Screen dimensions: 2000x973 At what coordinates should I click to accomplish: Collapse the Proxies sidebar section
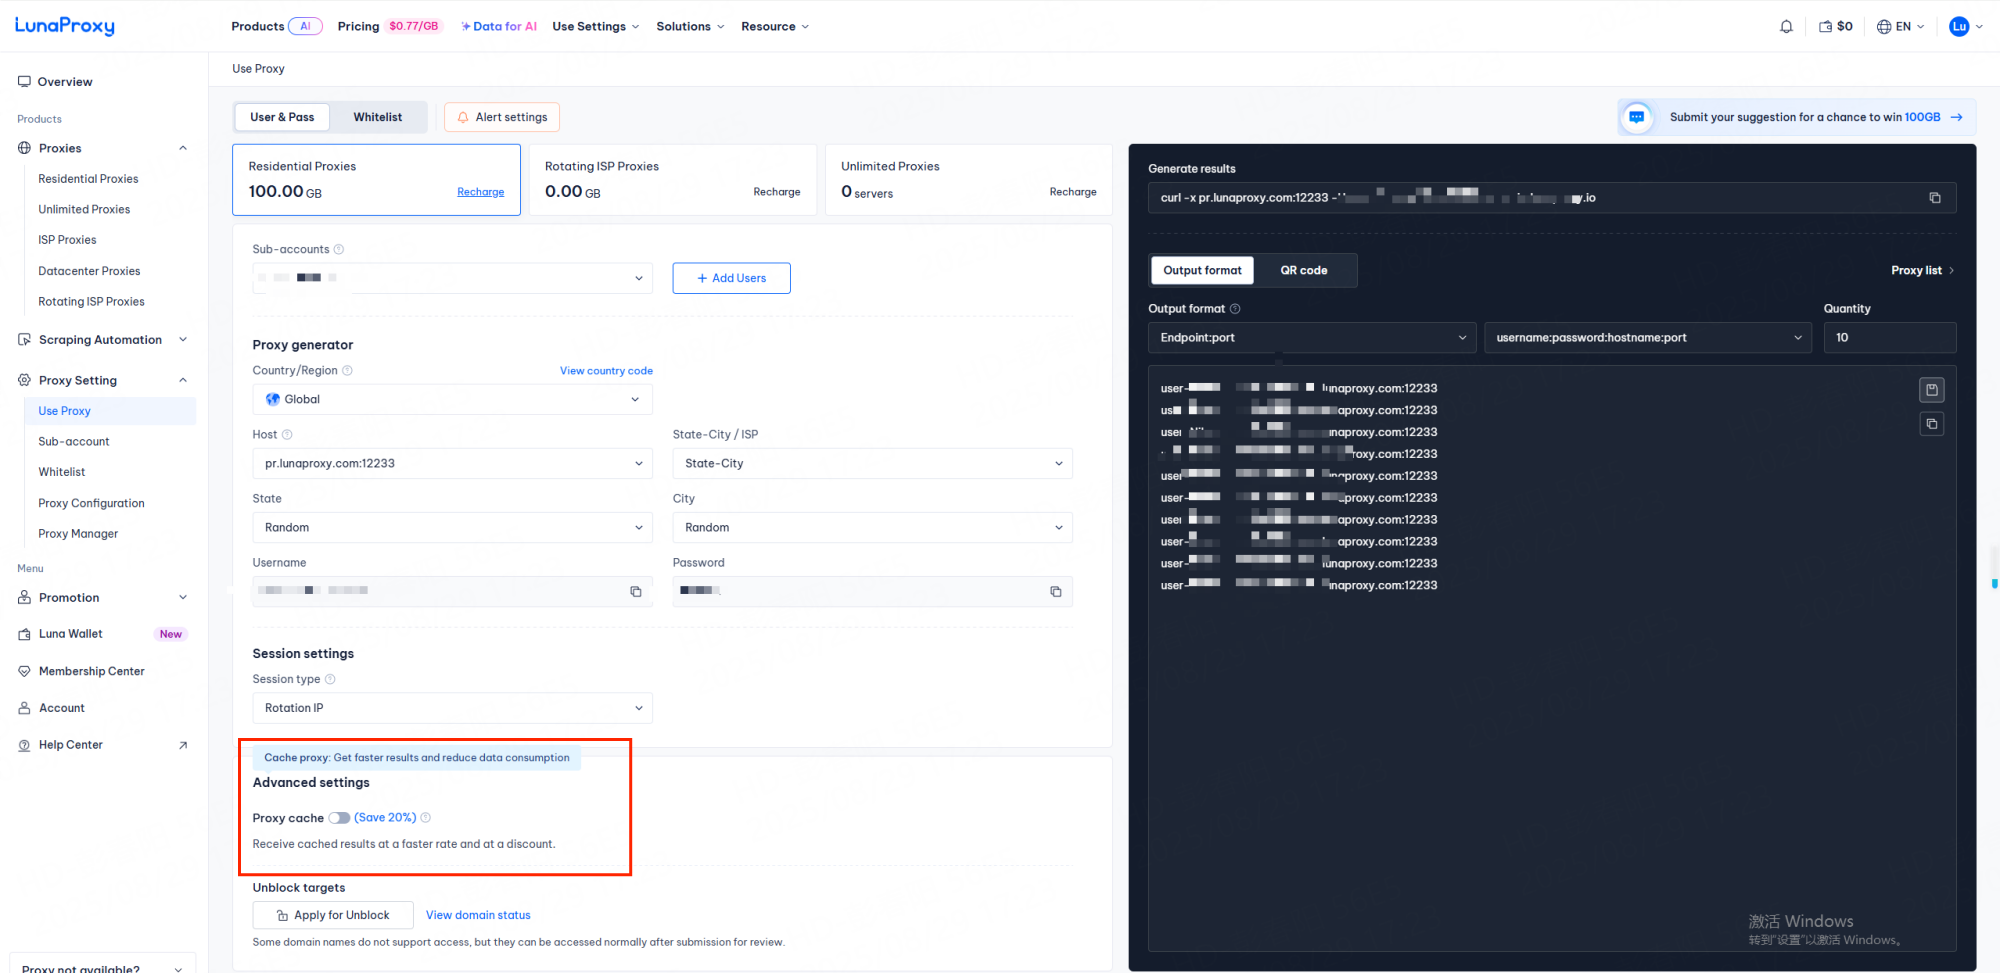point(183,148)
